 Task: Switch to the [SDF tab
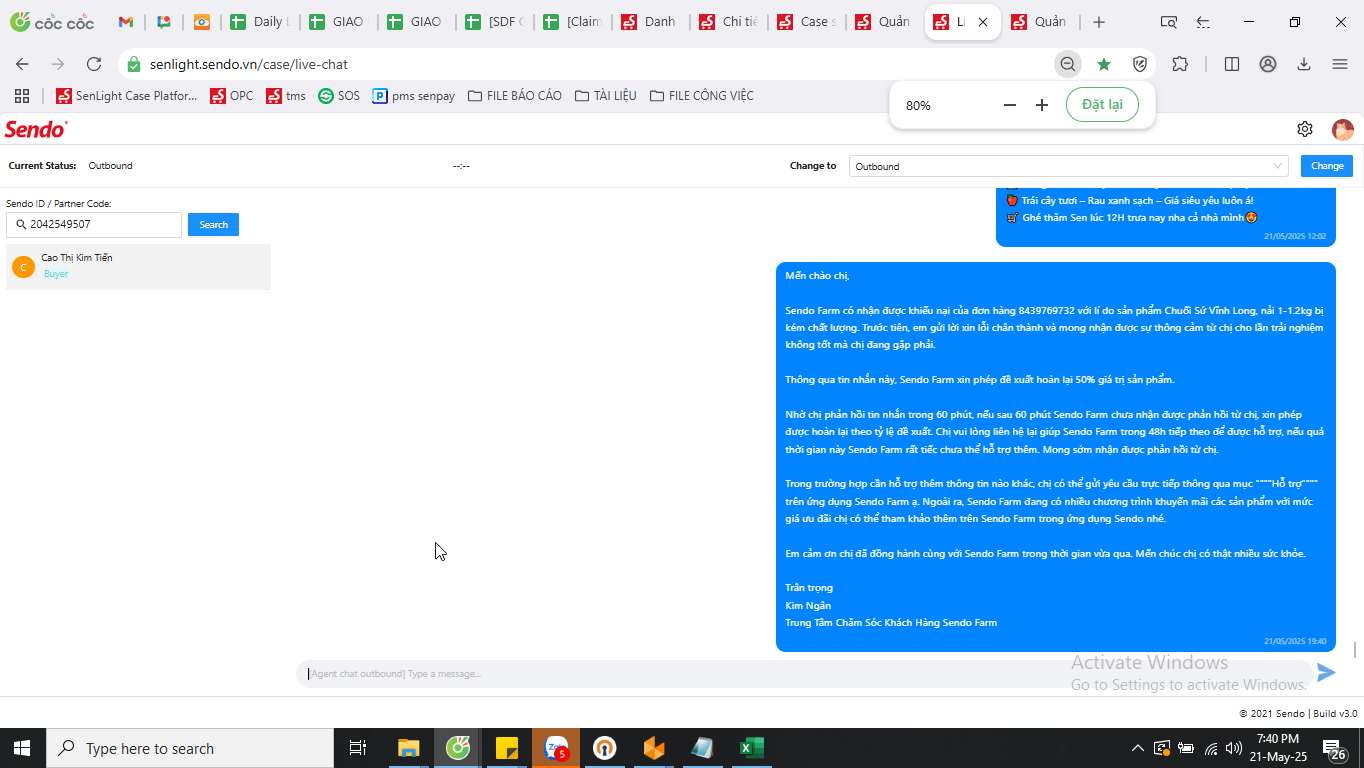coord(497,22)
